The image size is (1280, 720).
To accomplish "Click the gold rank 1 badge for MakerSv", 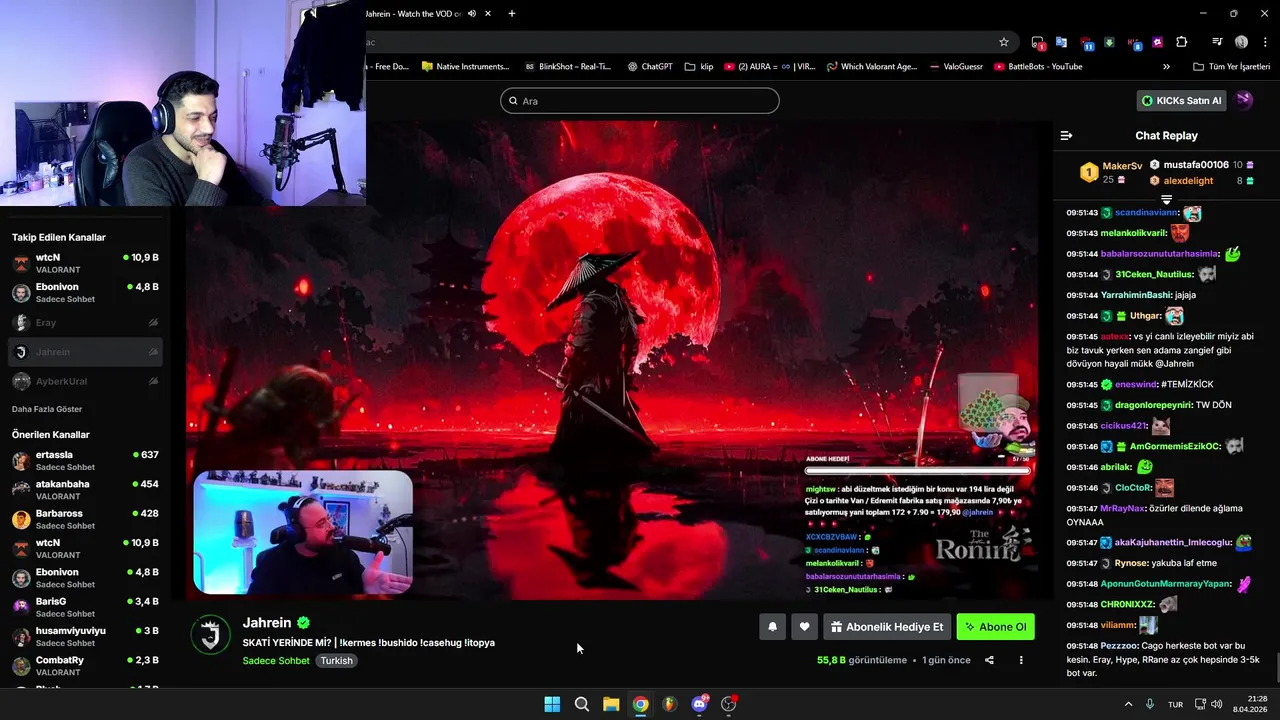I will [x=1089, y=173].
